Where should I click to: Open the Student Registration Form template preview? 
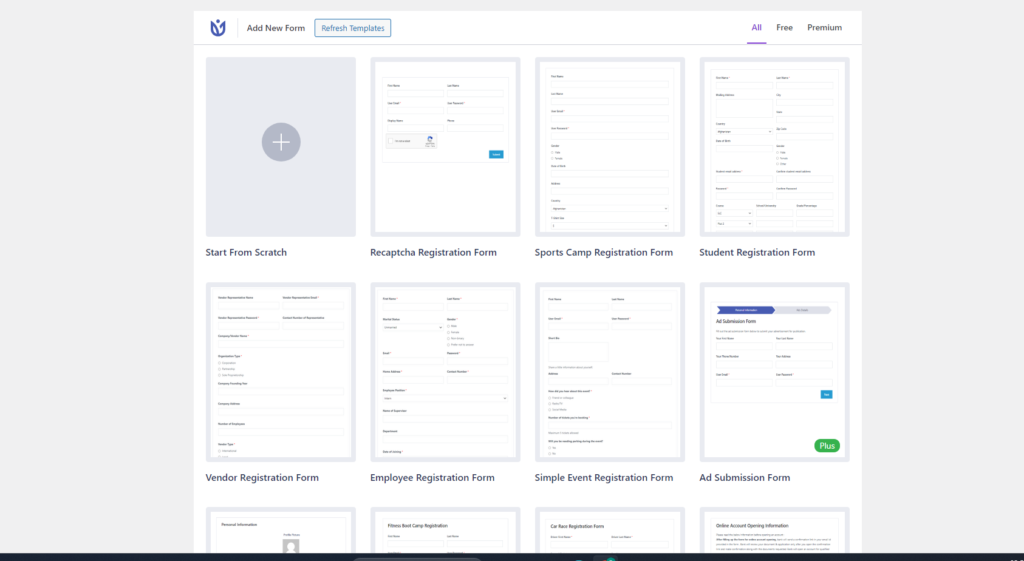point(774,147)
